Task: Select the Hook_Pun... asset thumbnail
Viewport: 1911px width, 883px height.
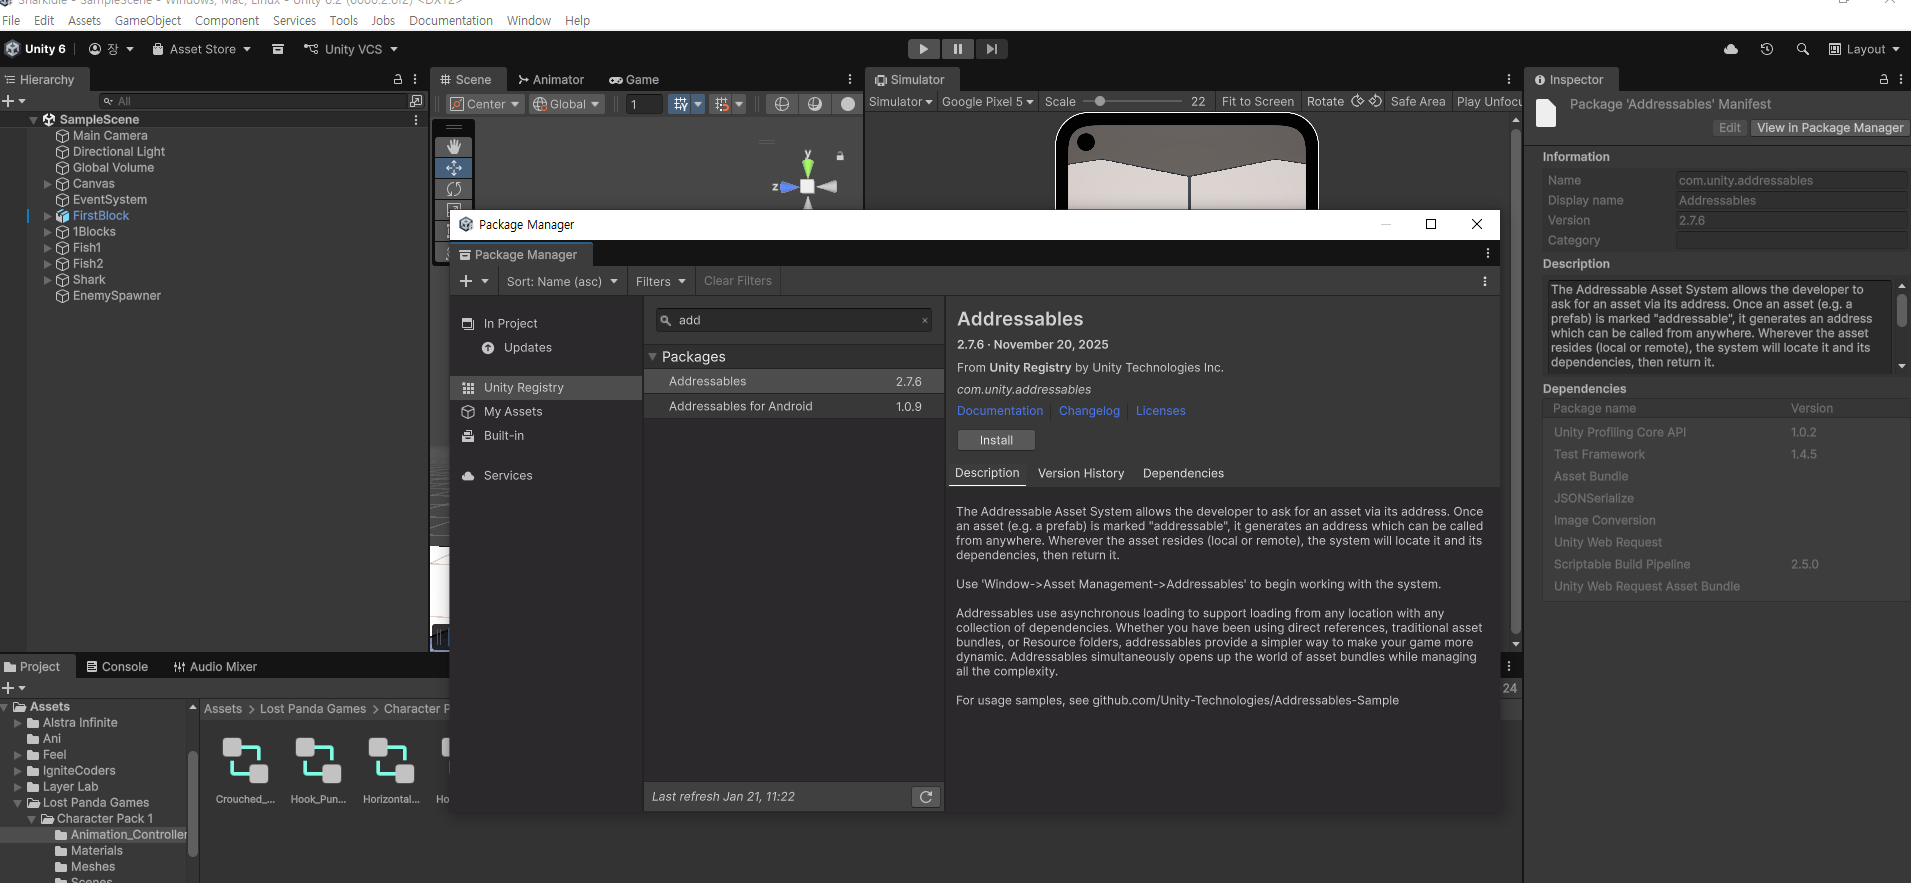Action: point(318,771)
